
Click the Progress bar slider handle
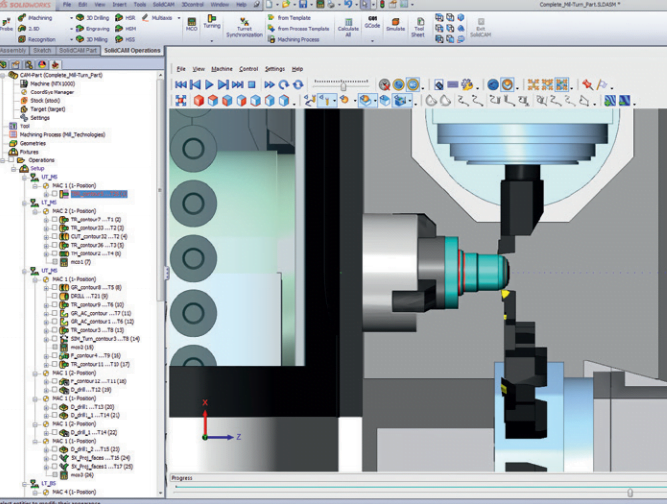pos(630,493)
